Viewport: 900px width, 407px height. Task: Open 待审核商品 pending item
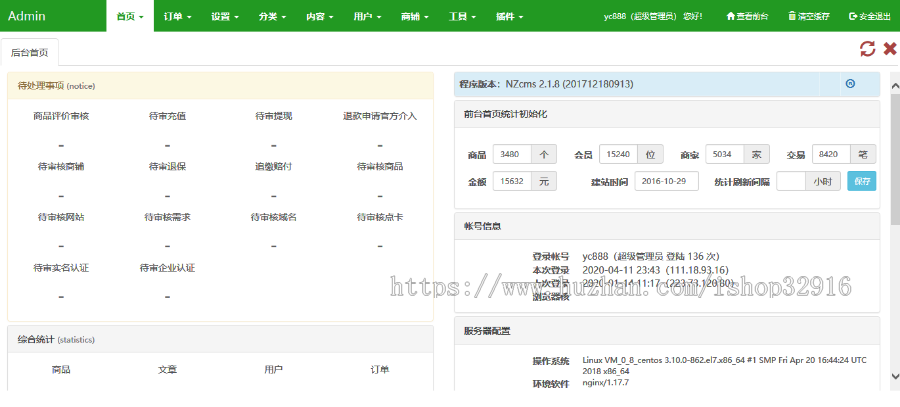pos(380,166)
